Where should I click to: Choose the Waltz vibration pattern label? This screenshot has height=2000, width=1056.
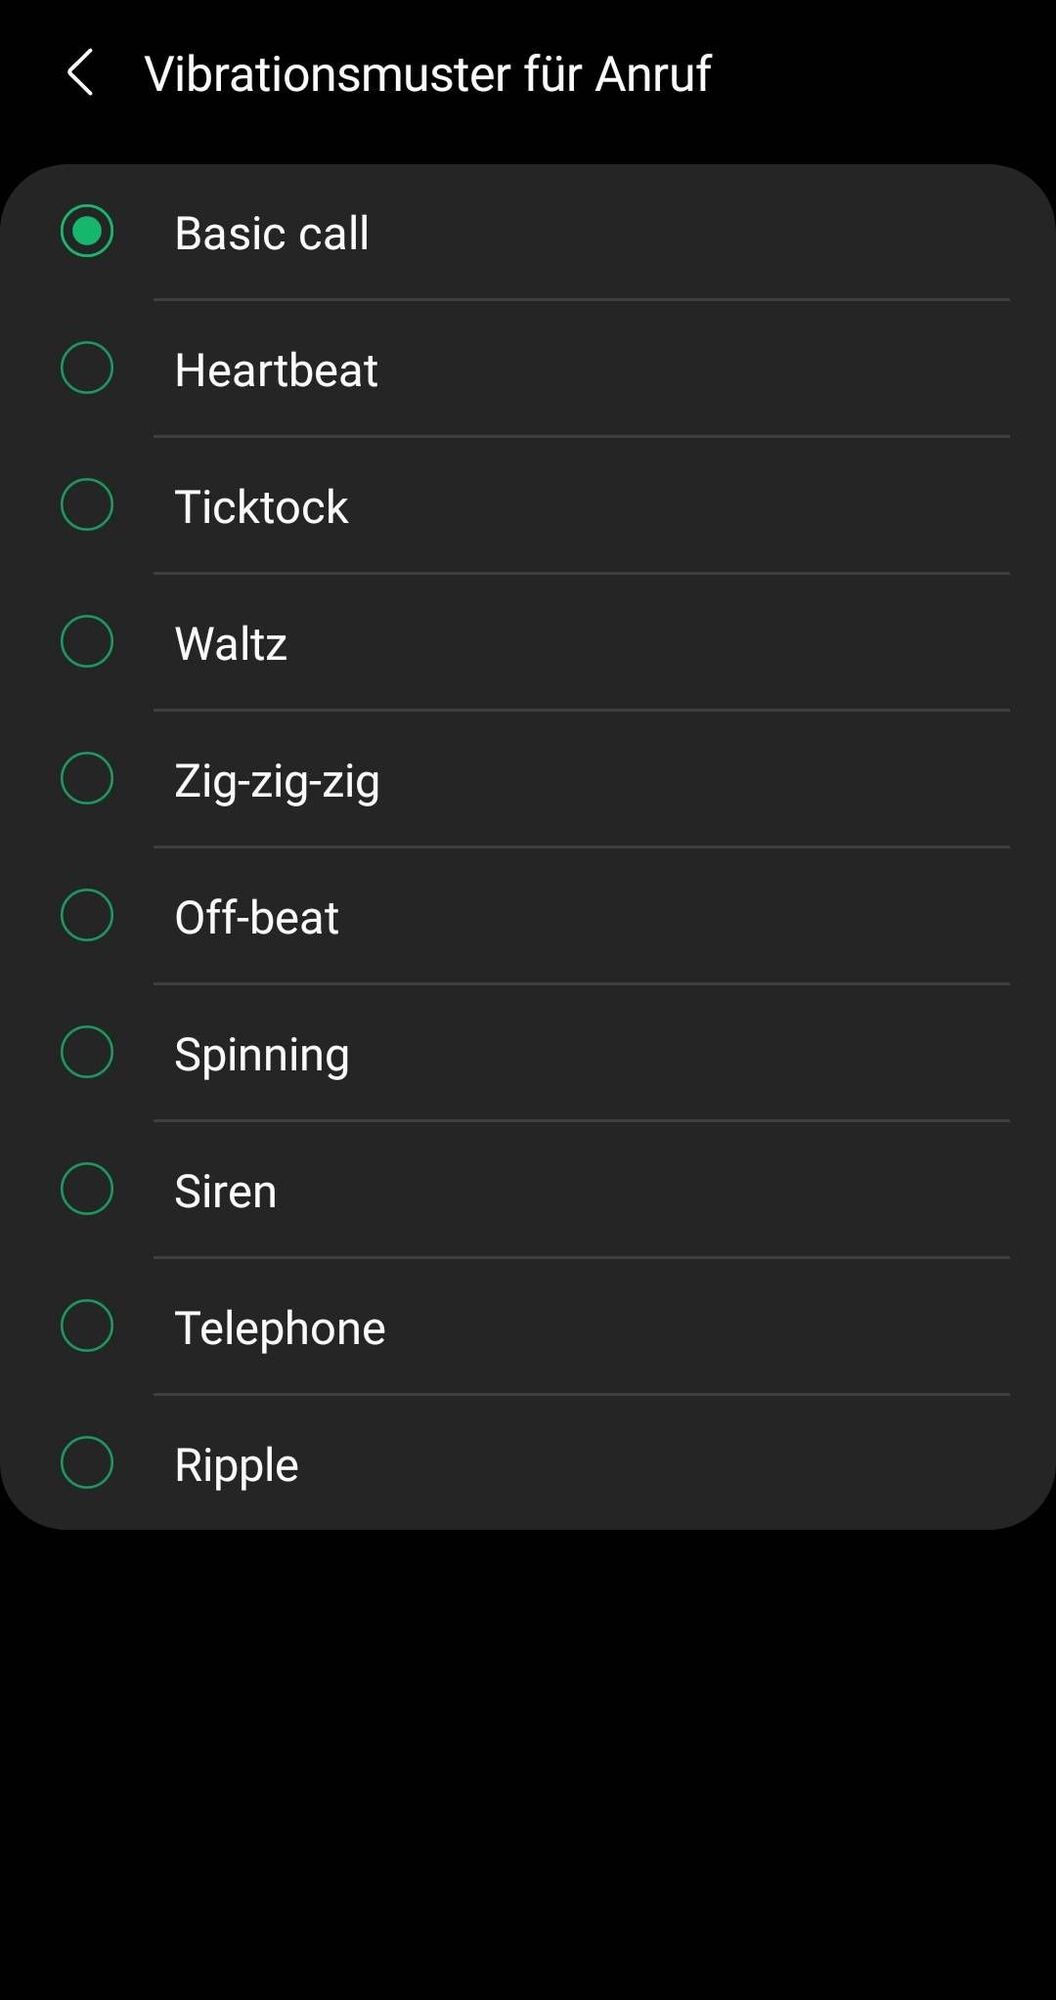231,644
